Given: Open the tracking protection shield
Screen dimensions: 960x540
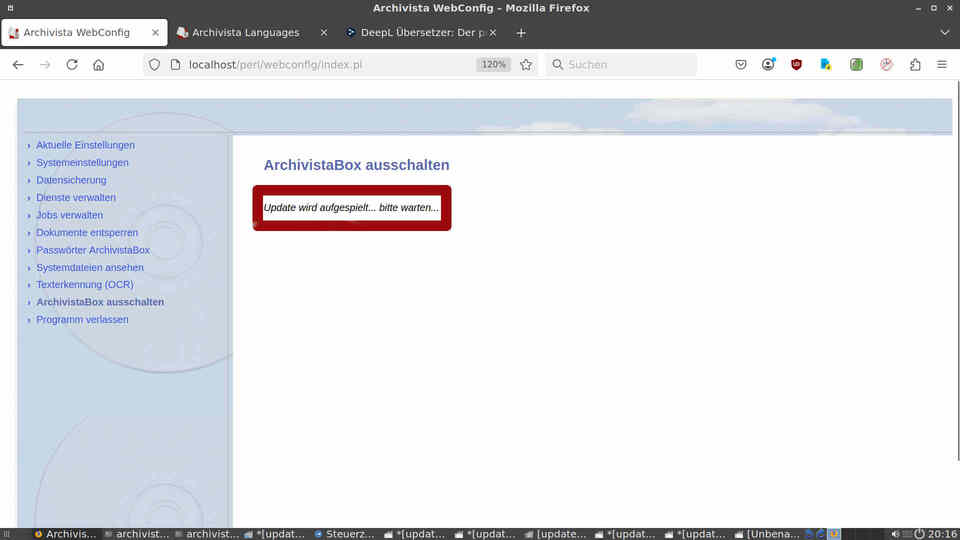Looking at the screenshot, I should point(154,64).
